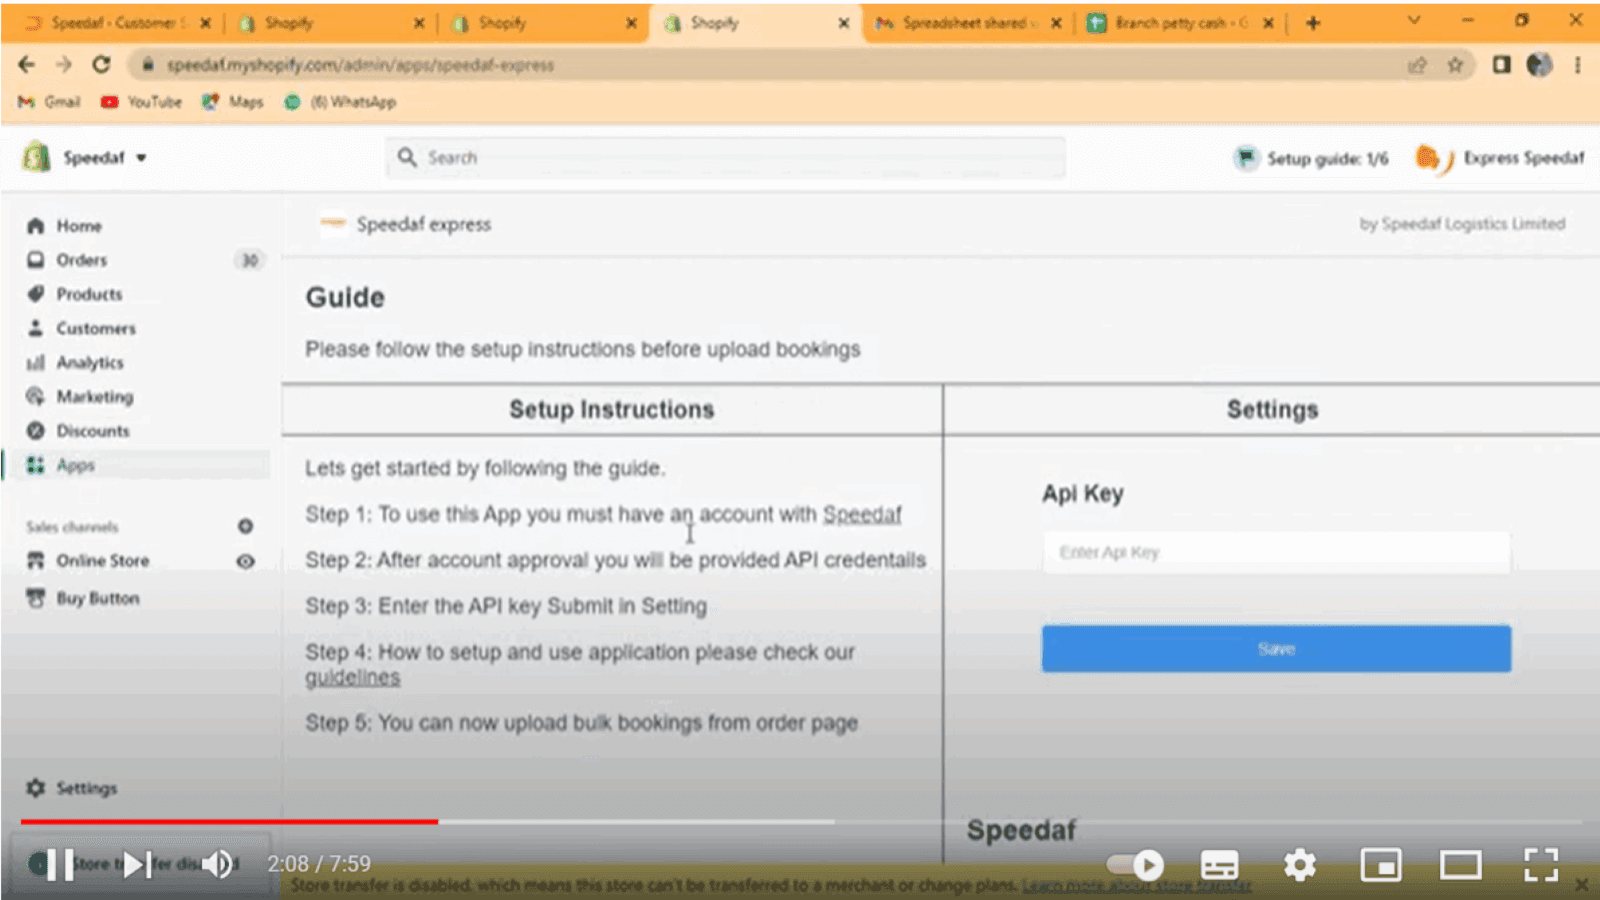Screen dimensions: 1600x900
Task: Reload the page in browser
Action: (x=101, y=65)
